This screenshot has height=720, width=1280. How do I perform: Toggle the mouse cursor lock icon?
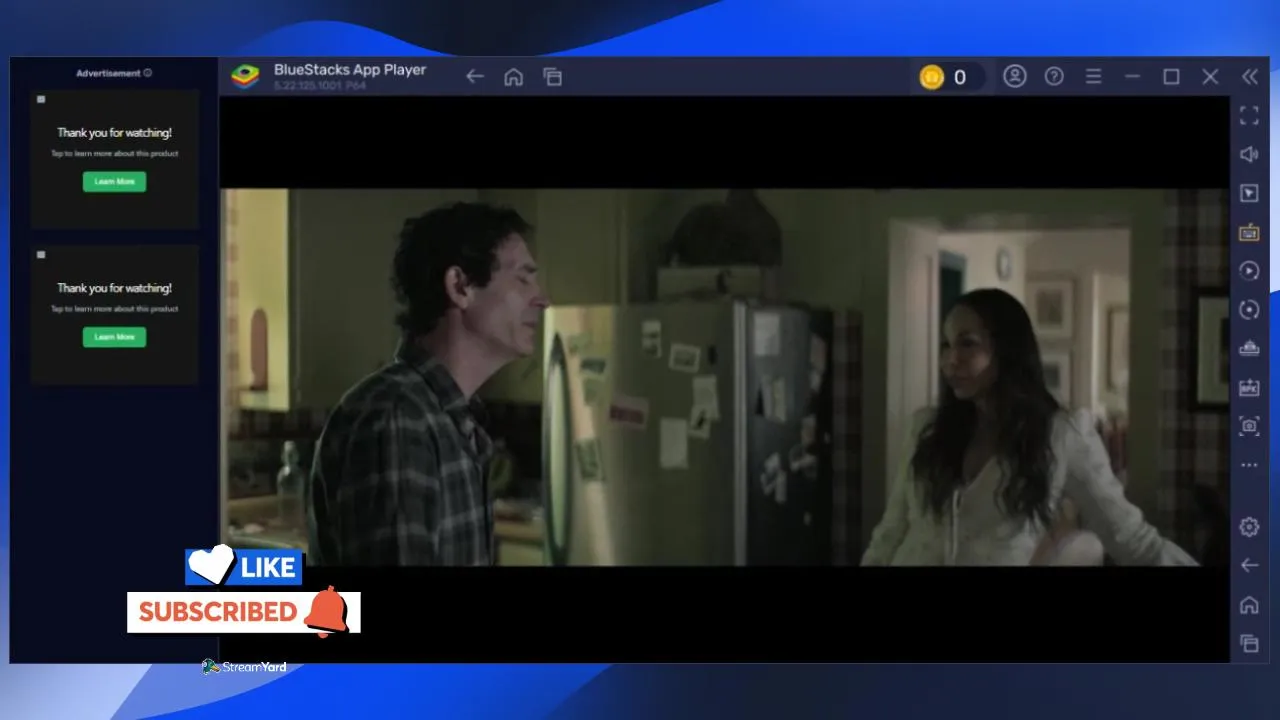pyautogui.click(x=1249, y=193)
